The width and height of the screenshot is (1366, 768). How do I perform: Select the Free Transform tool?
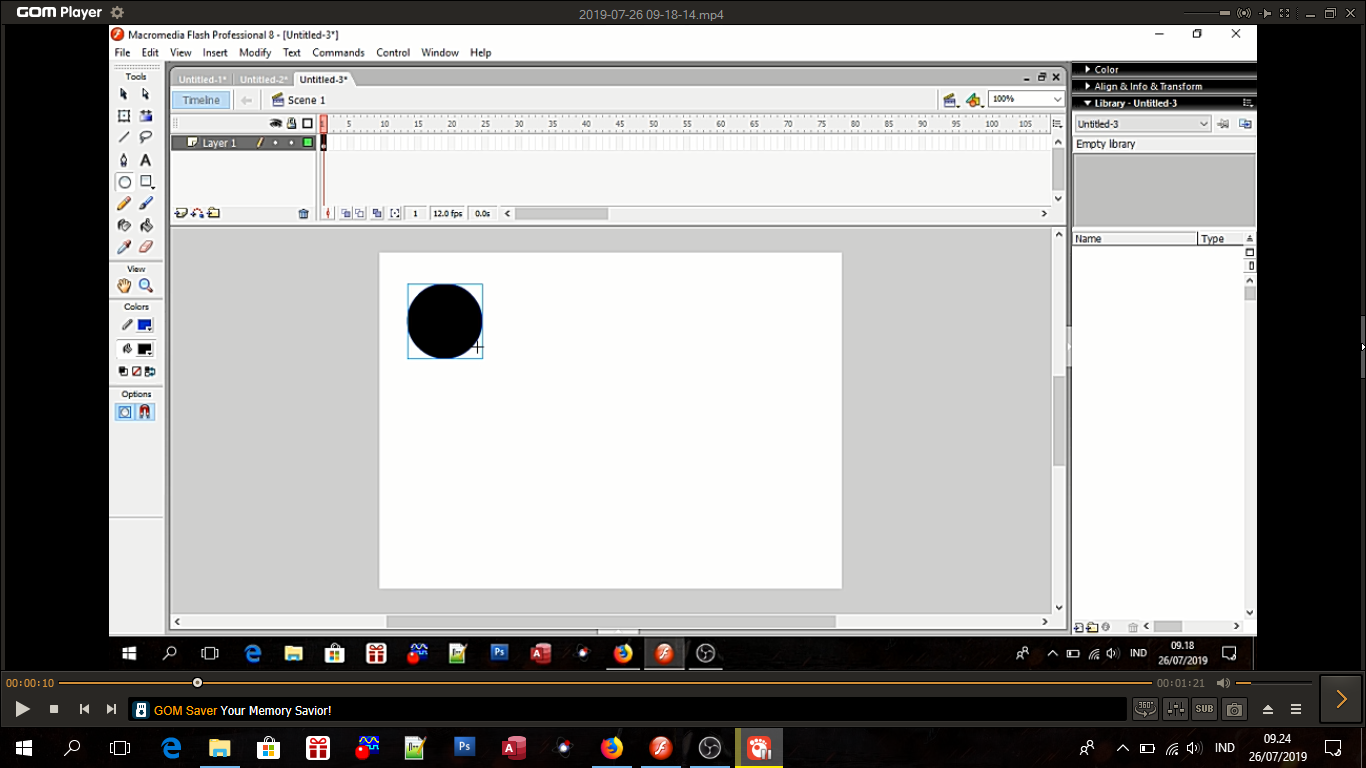click(124, 116)
